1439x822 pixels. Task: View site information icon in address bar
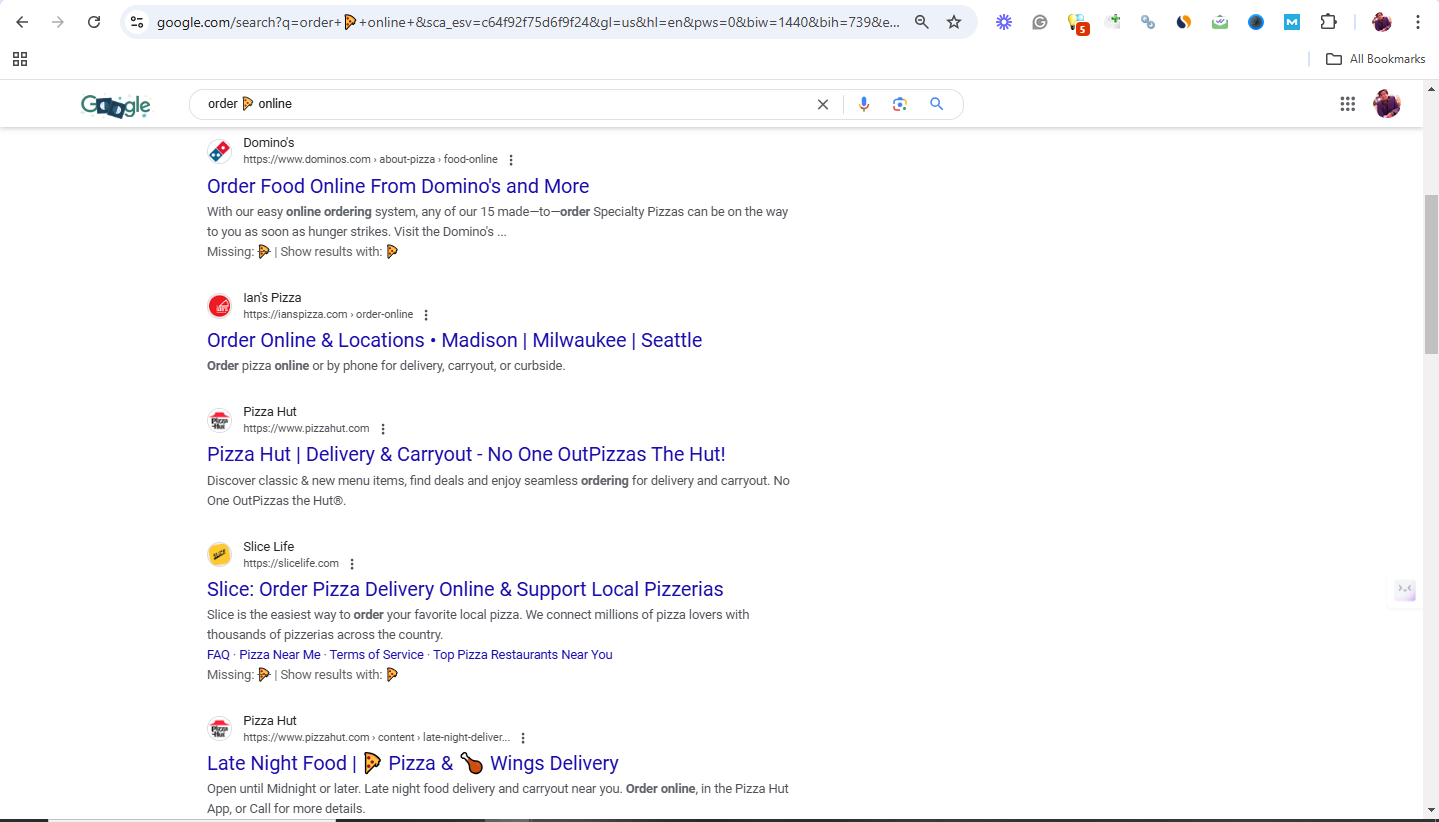[x=138, y=22]
